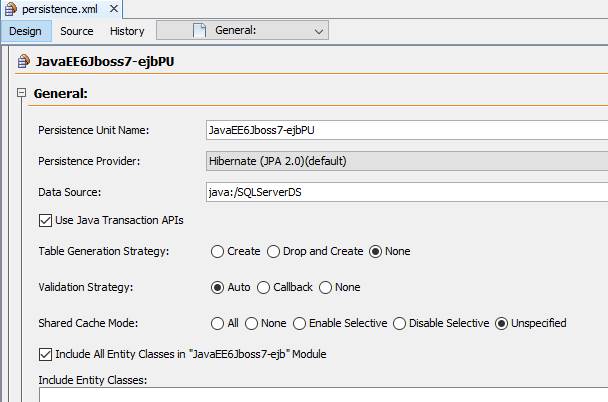The image size is (608, 402).
Task: Click the persistence.xml file tab icon
Action: pyautogui.click(x=10, y=9)
